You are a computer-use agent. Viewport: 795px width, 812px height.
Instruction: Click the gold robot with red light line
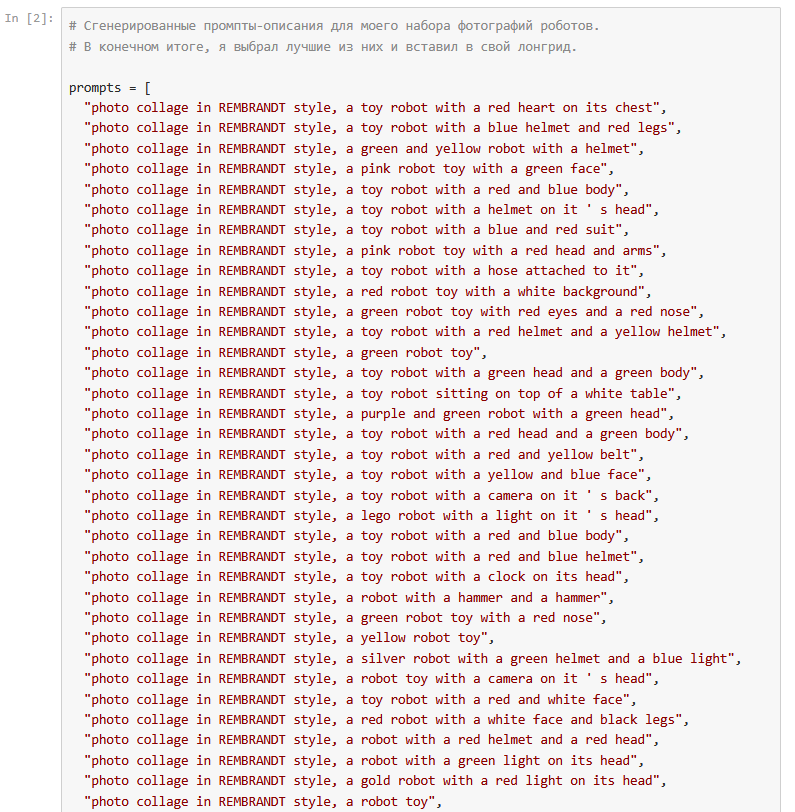(375, 781)
